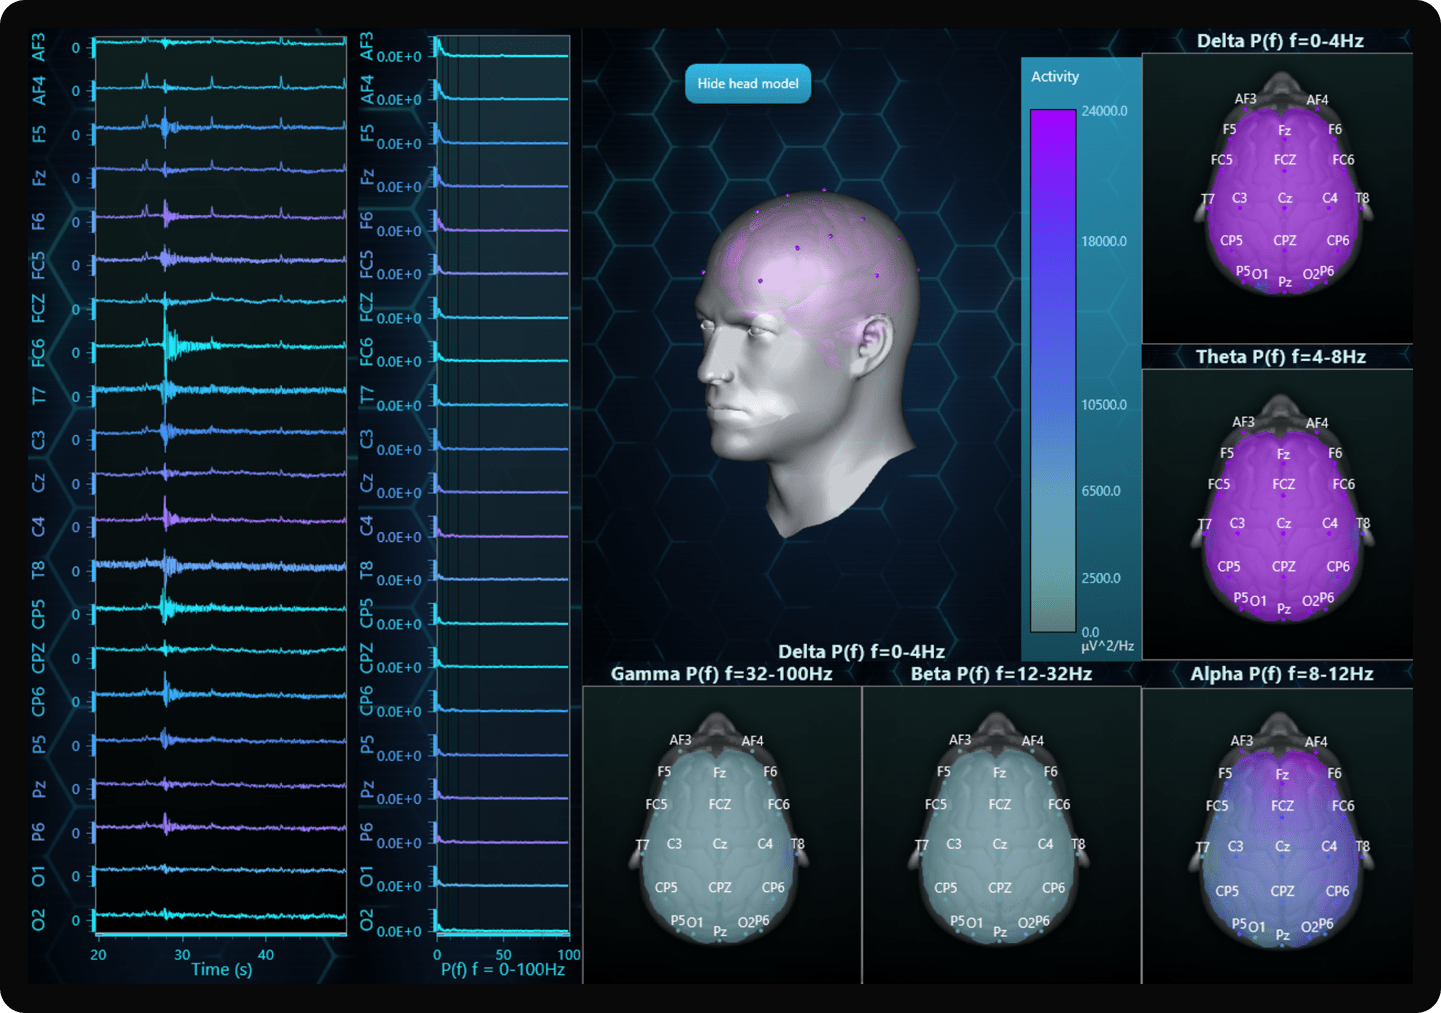Click the Activity color scale bar
Viewport: 1441px width, 1013px height.
click(1055, 370)
